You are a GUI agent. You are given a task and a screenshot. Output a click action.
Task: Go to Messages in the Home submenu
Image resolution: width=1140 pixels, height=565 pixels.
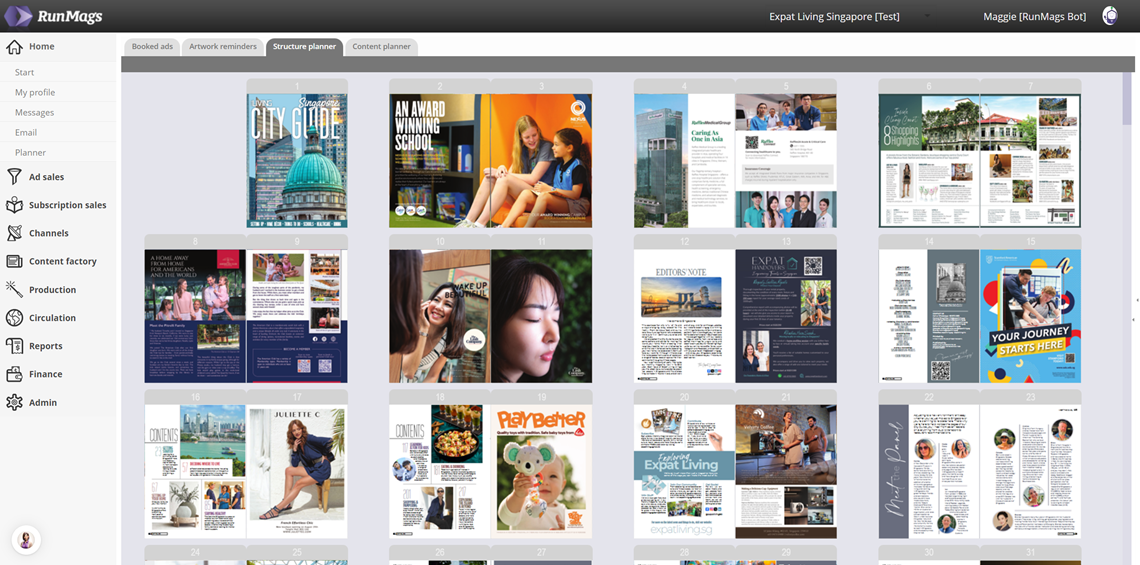coord(35,112)
